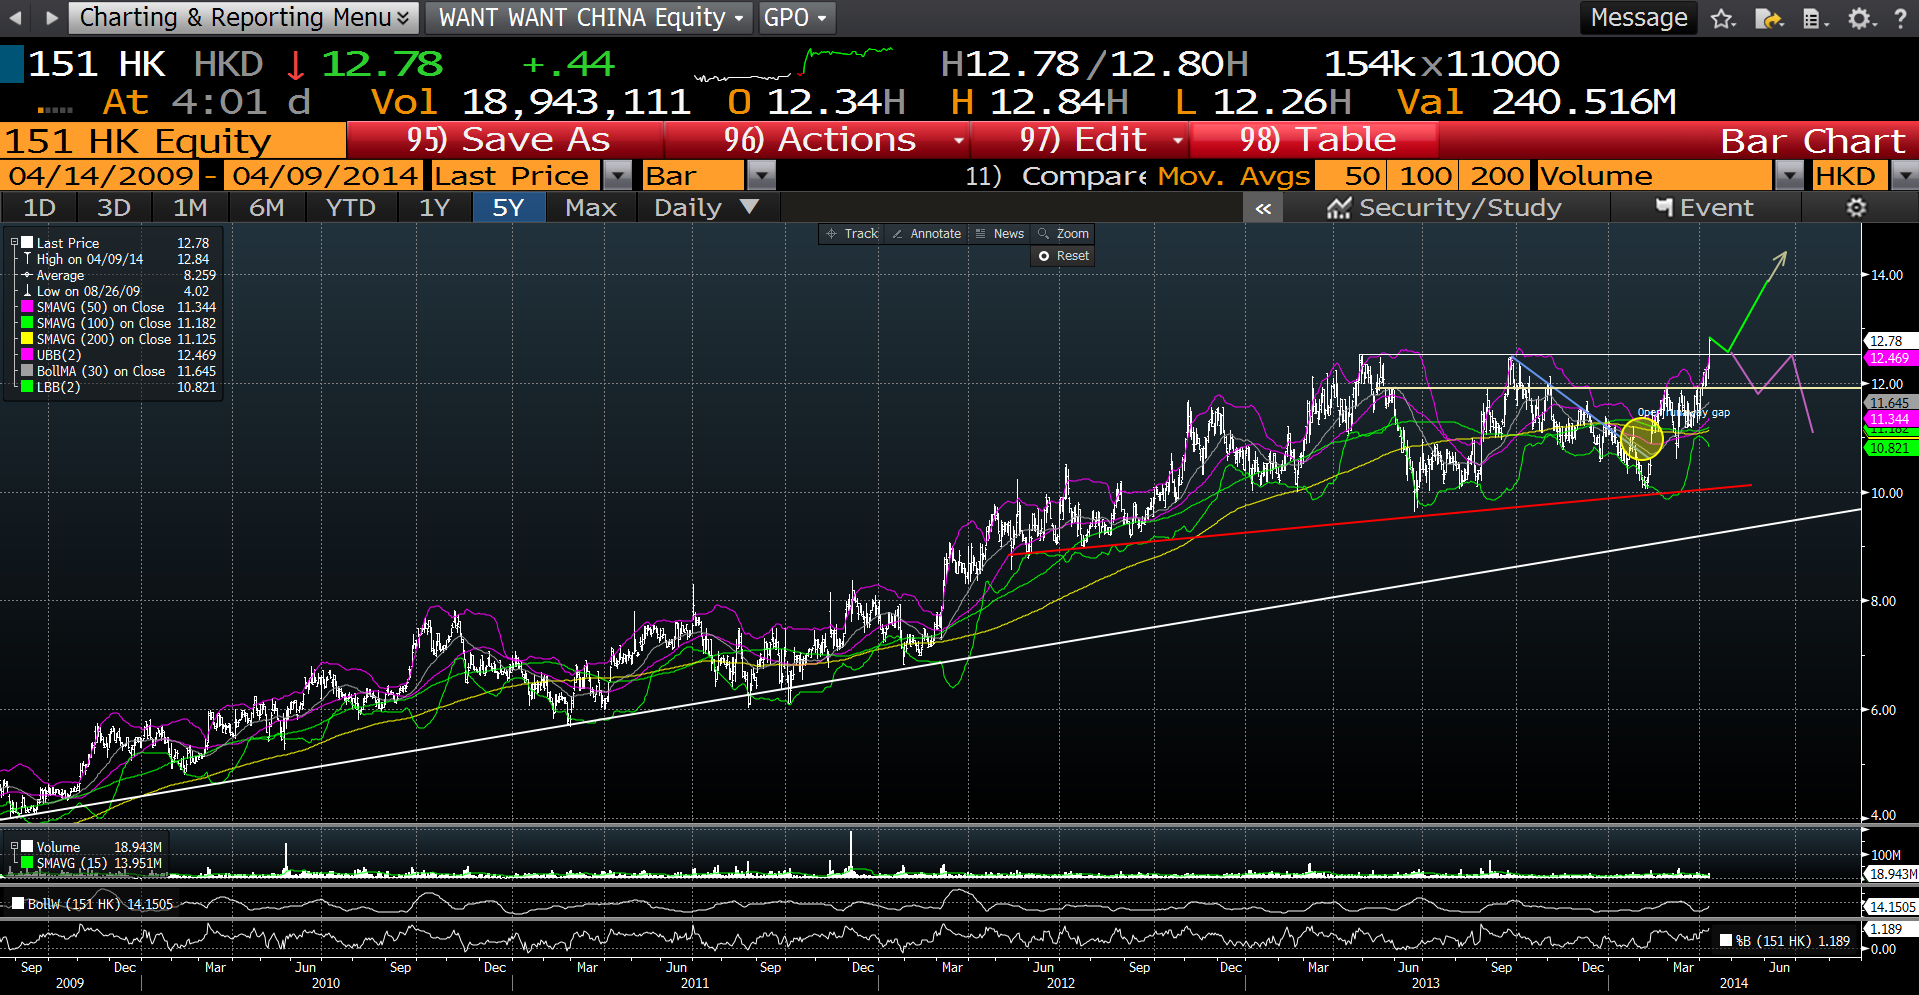Click the Security/Study chart icon

pyautogui.click(x=1339, y=208)
